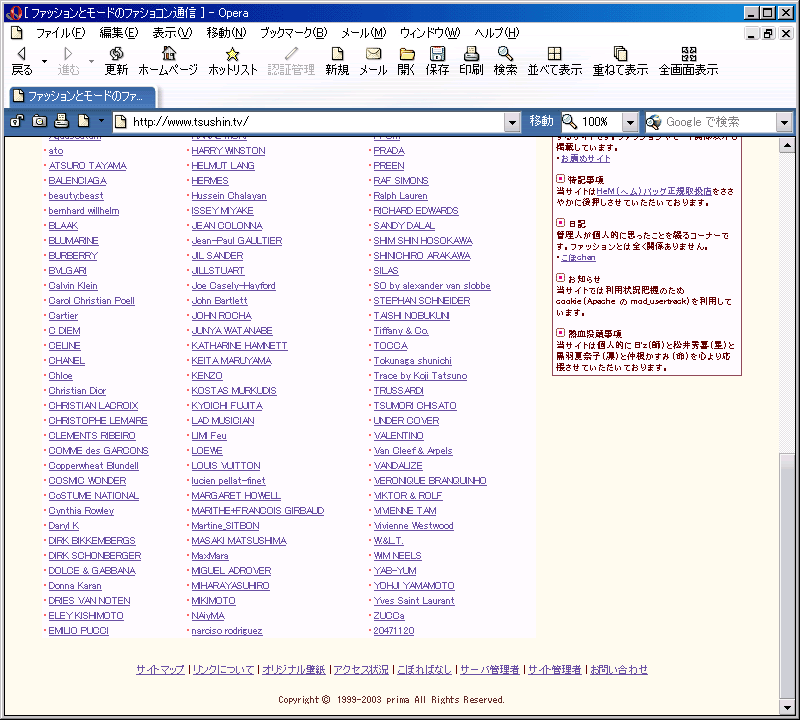Select the ファッションとモードのファ... page tab
This screenshot has height=720, width=800.
tap(83, 96)
